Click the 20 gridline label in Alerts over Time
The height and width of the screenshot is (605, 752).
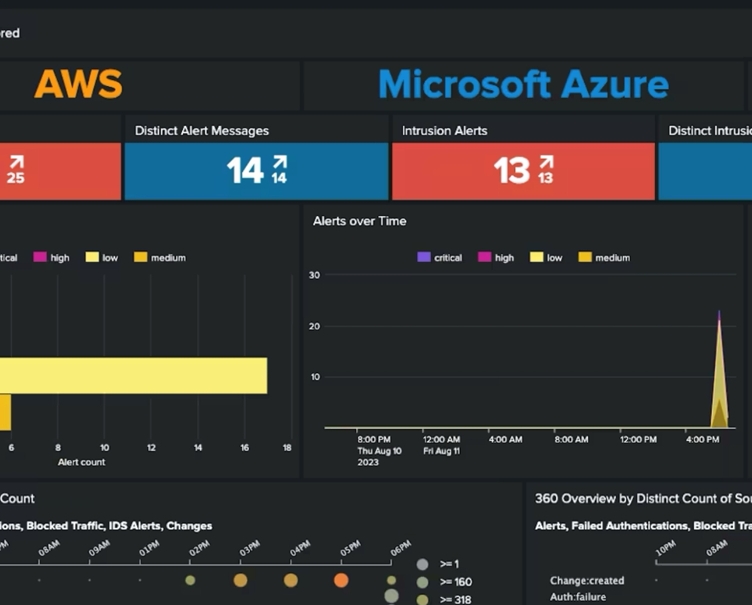point(314,326)
